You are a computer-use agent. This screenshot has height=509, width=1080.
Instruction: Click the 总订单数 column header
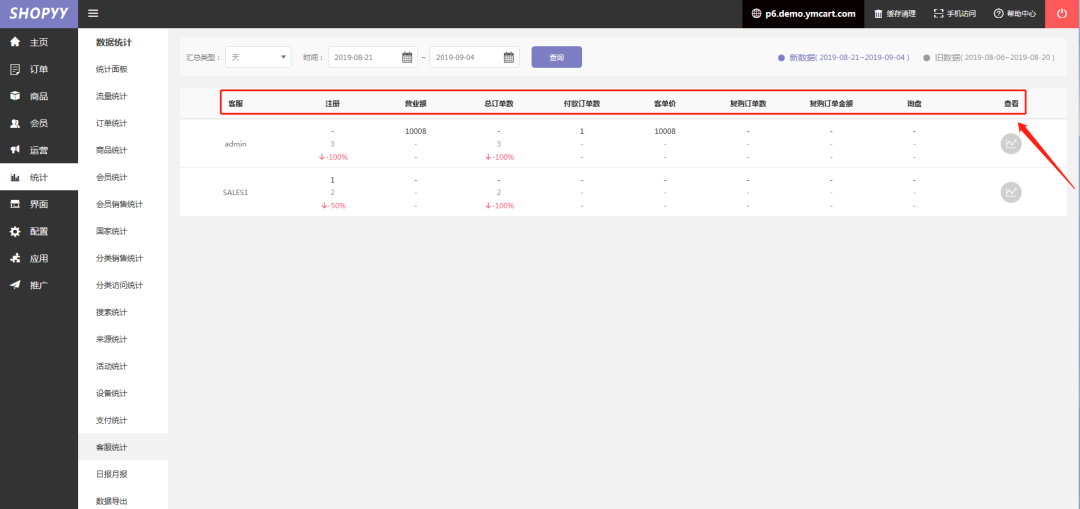499,103
